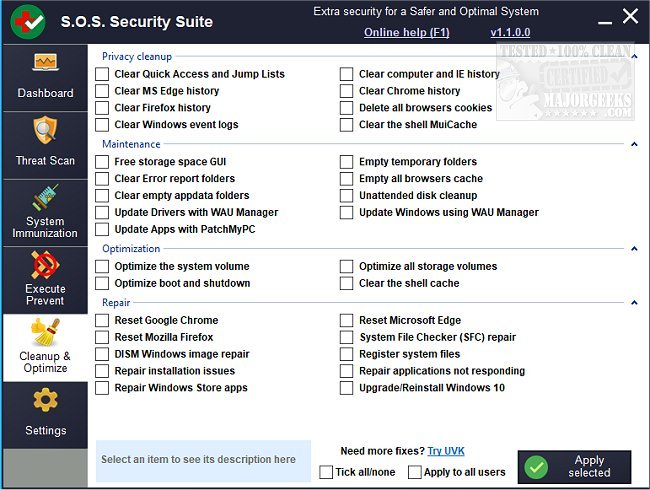Check Empty temporary folders option
The width and height of the screenshot is (650, 490).
(x=347, y=162)
